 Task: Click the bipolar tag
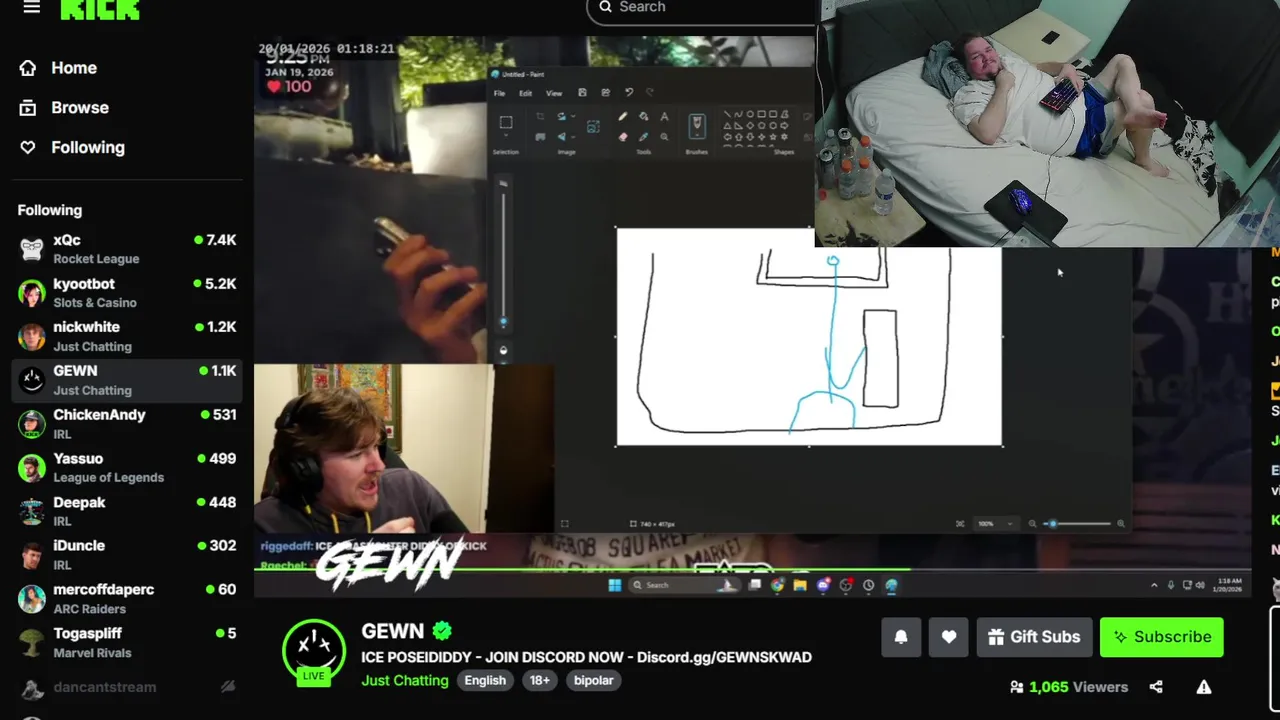(x=593, y=680)
